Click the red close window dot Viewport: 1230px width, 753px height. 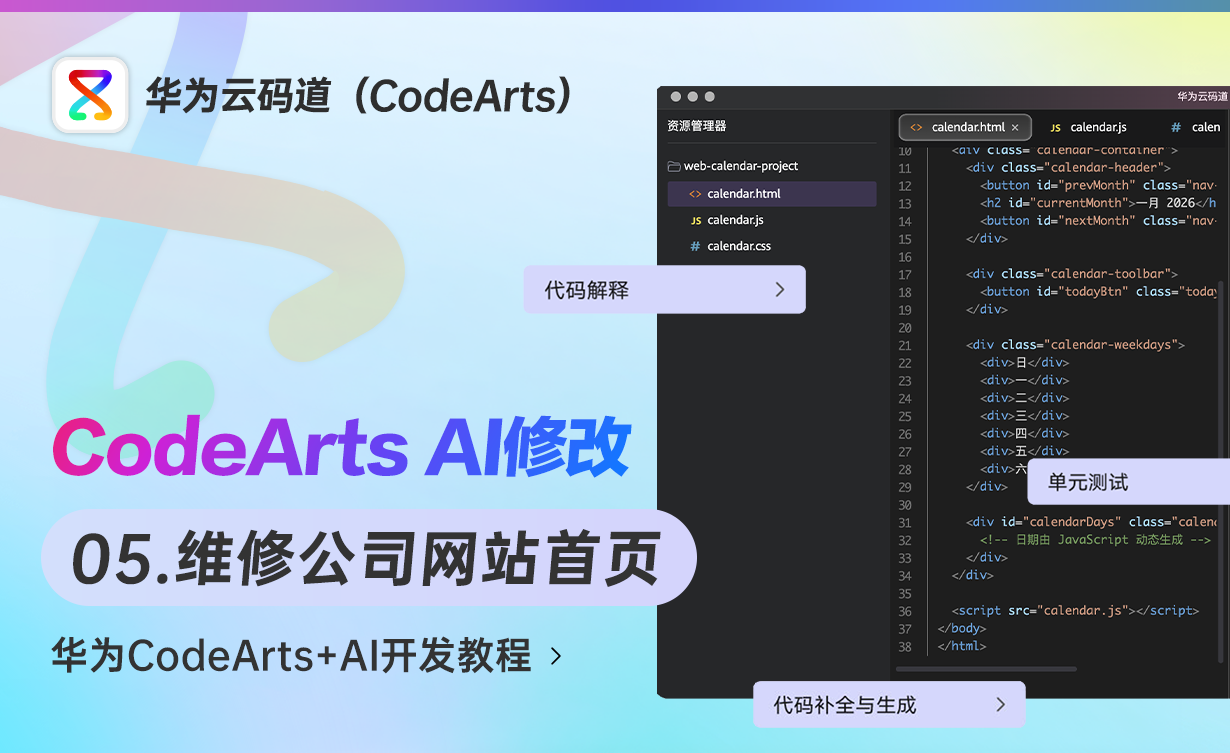click(x=676, y=97)
